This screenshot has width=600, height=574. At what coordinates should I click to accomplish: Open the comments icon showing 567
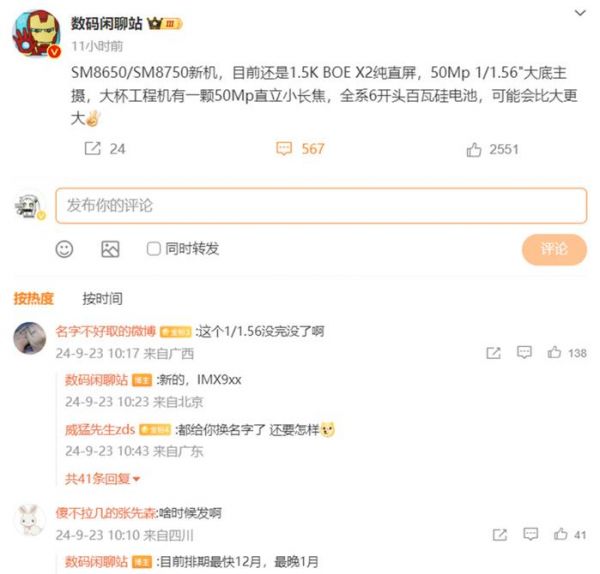[x=284, y=148]
